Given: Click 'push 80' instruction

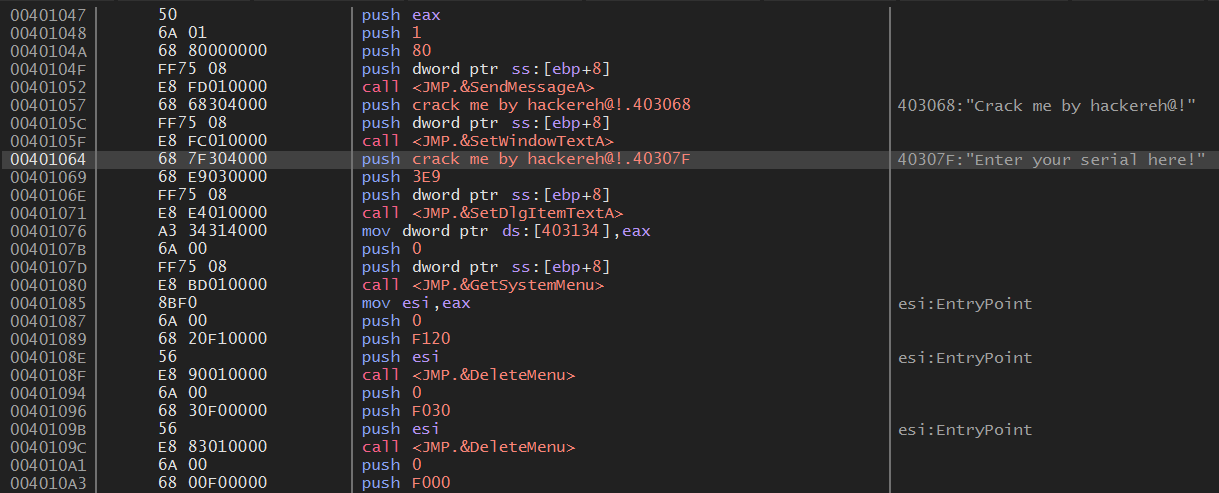Looking at the screenshot, I should (x=394, y=50).
